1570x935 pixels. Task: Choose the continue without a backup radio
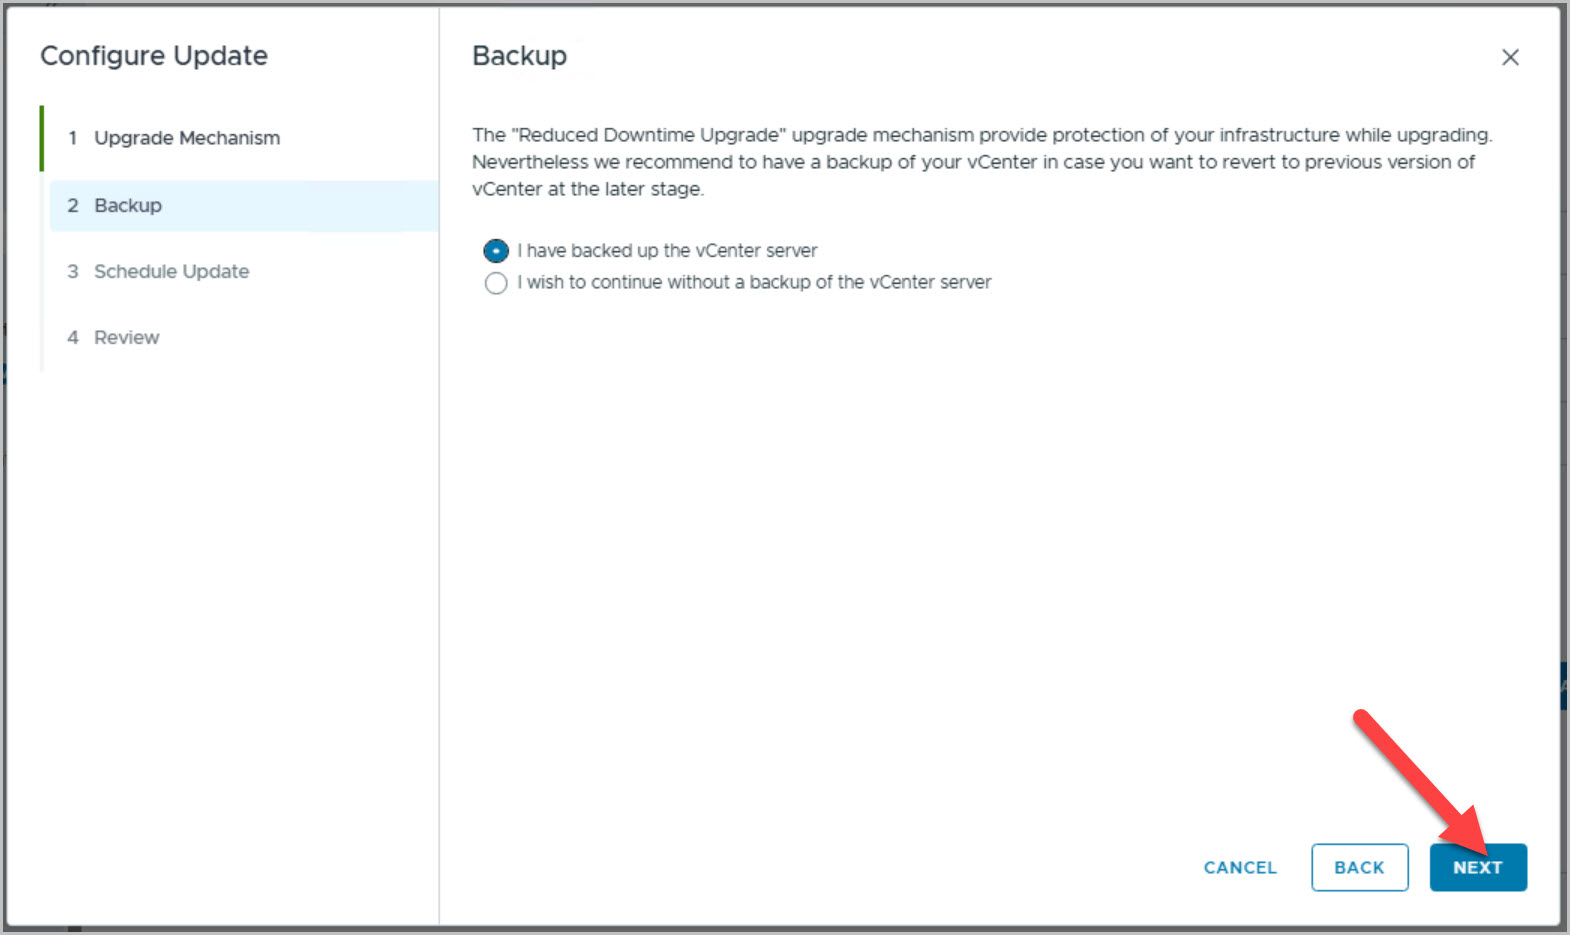coord(496,283)
